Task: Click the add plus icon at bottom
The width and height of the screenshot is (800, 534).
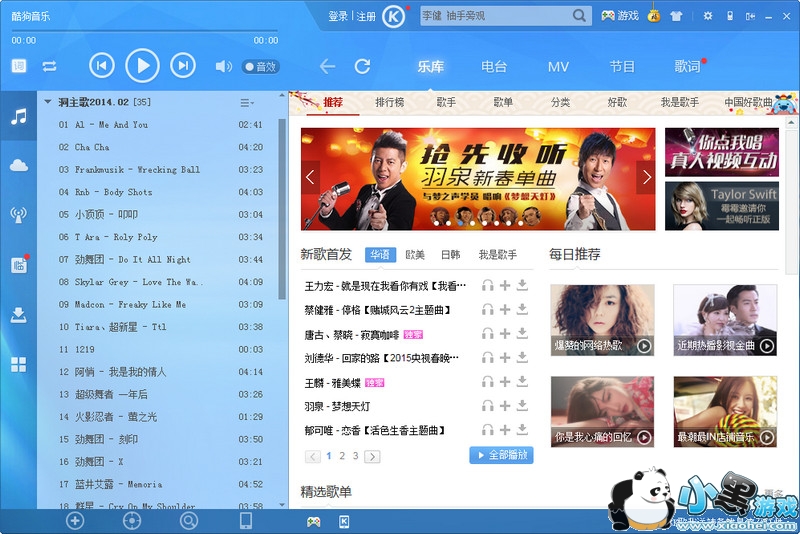Action: 75,521
